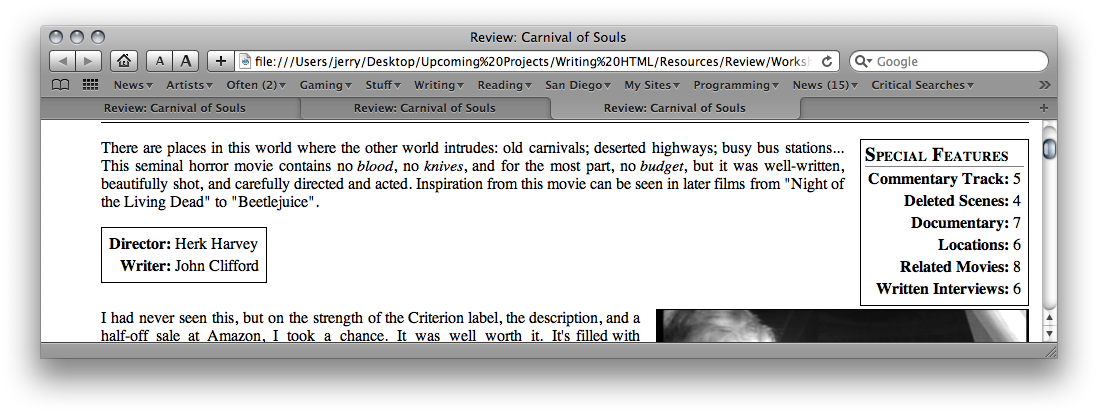
Task: Open Top Sites grid icon
Action: [90, 85]
